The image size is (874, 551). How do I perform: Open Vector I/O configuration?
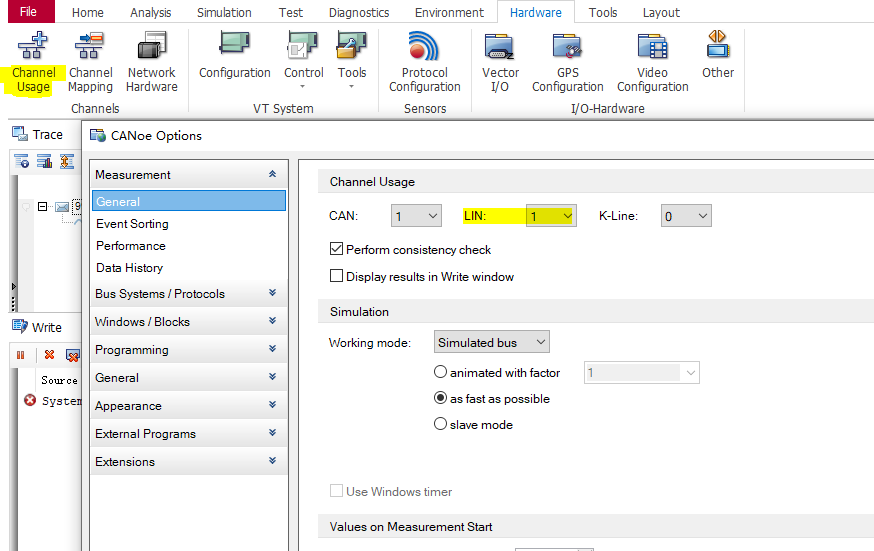pos(500,62)
